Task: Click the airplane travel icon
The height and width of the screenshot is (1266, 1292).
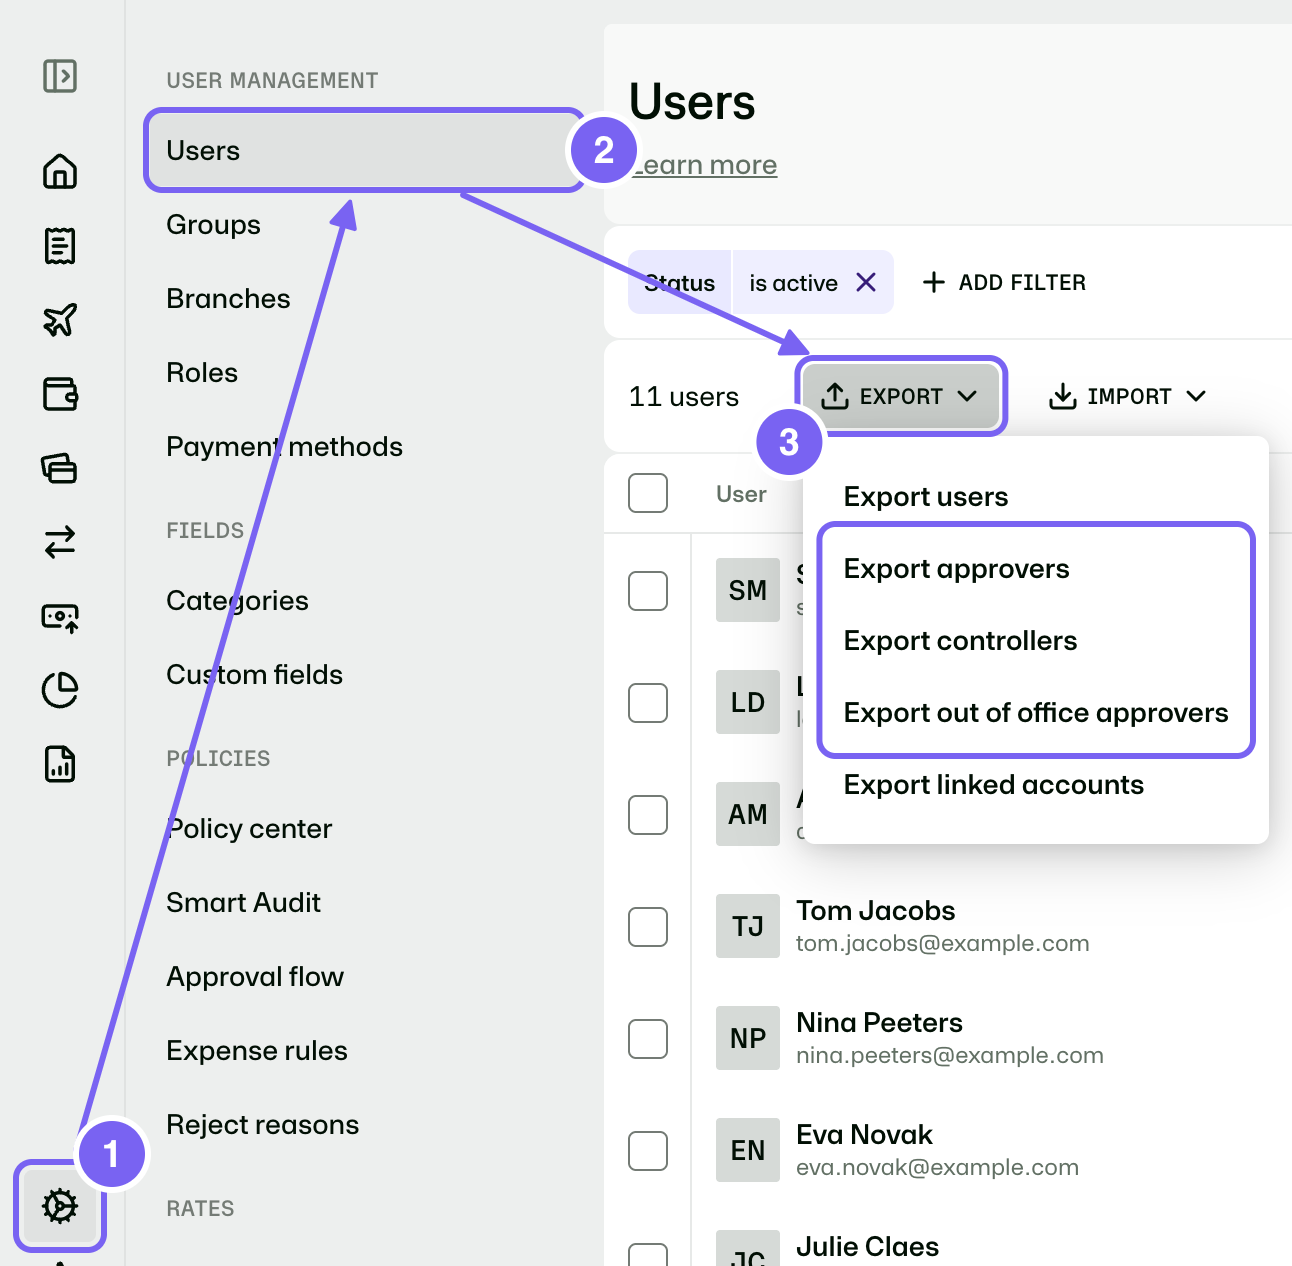Action: click(x=60, y=320)
